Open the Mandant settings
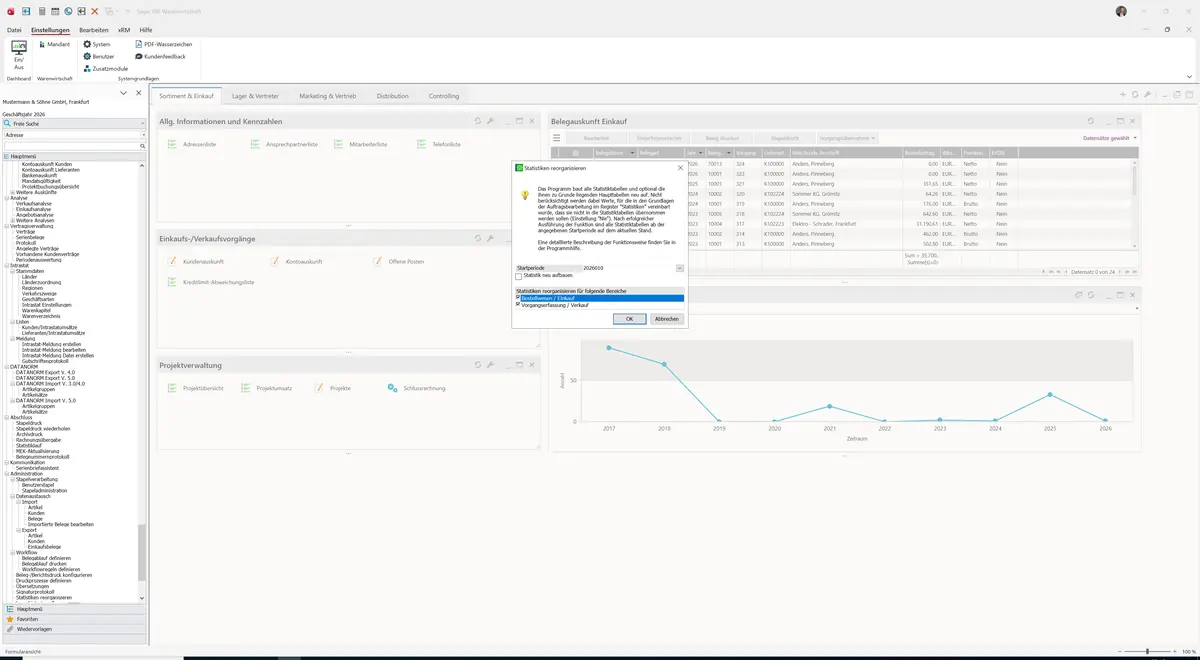This screenshot has height=660, width=1200. (54, 44)
